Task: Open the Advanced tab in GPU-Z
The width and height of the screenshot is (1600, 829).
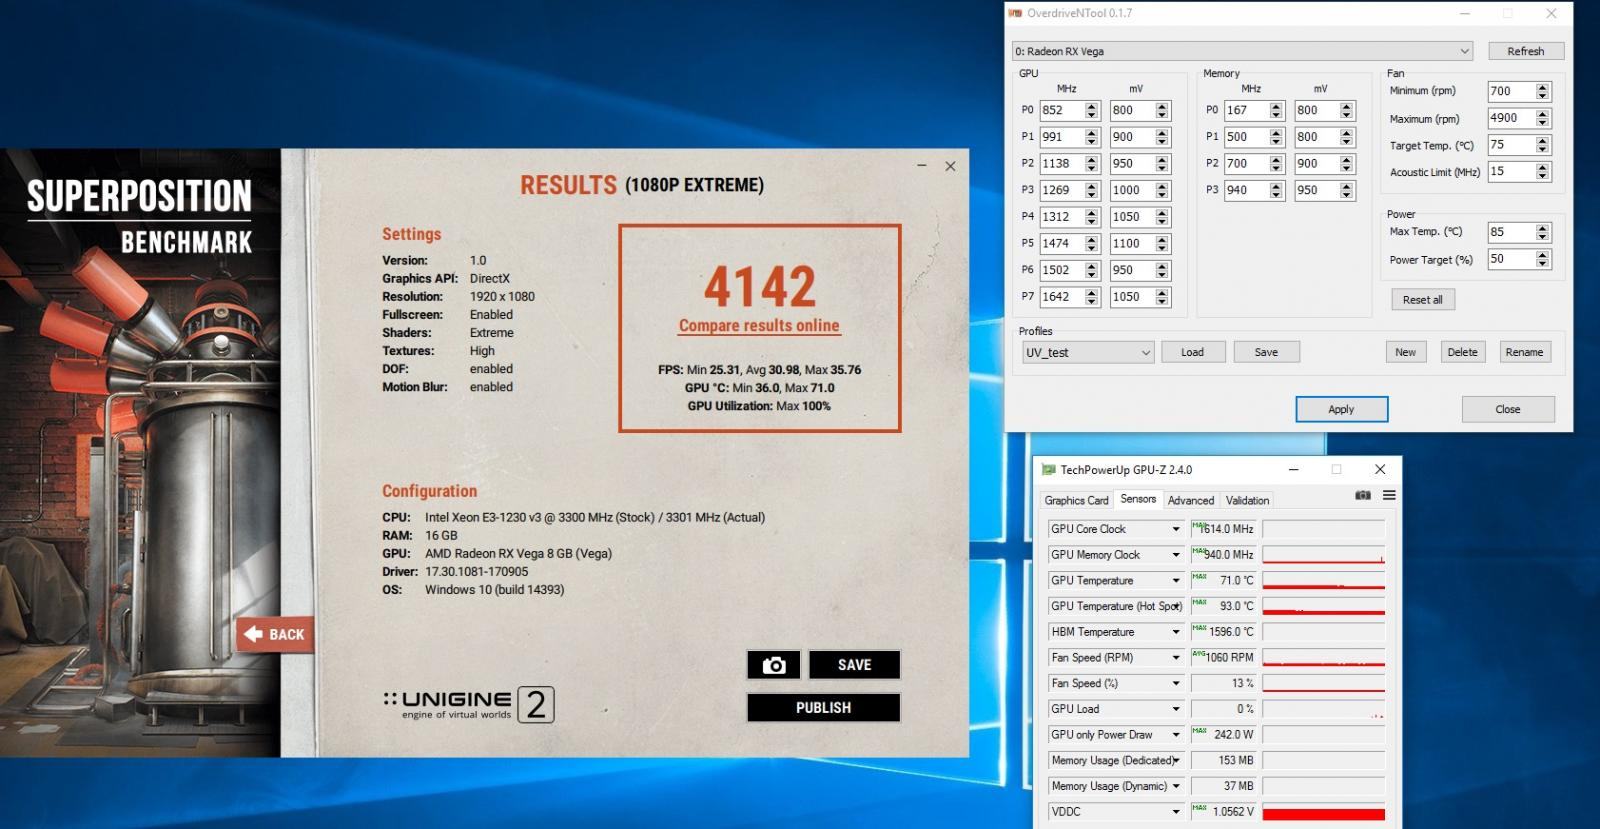Action: (1191, 500)
